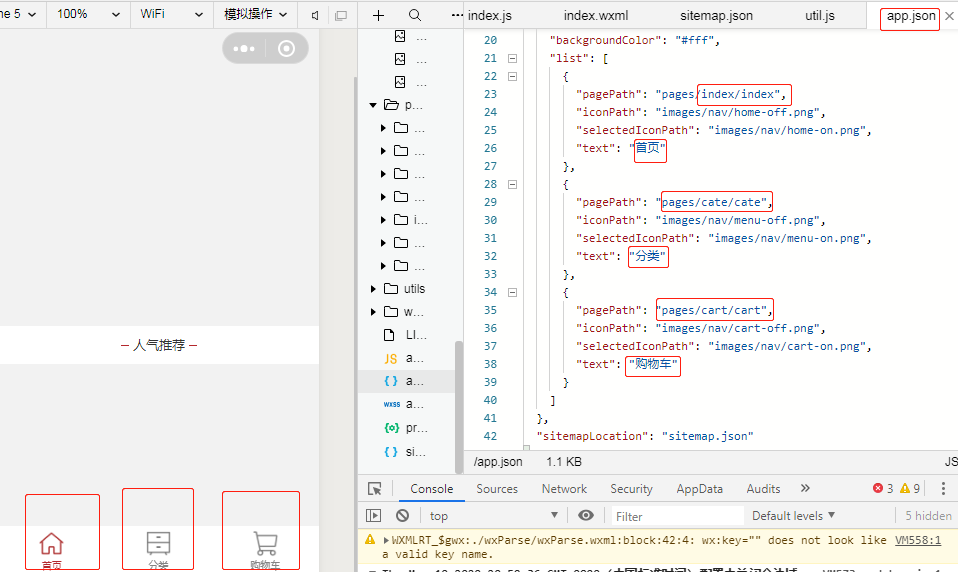The image size is (958, 572).
Task: Click the utils folder icon
Action: pos(391,288)
